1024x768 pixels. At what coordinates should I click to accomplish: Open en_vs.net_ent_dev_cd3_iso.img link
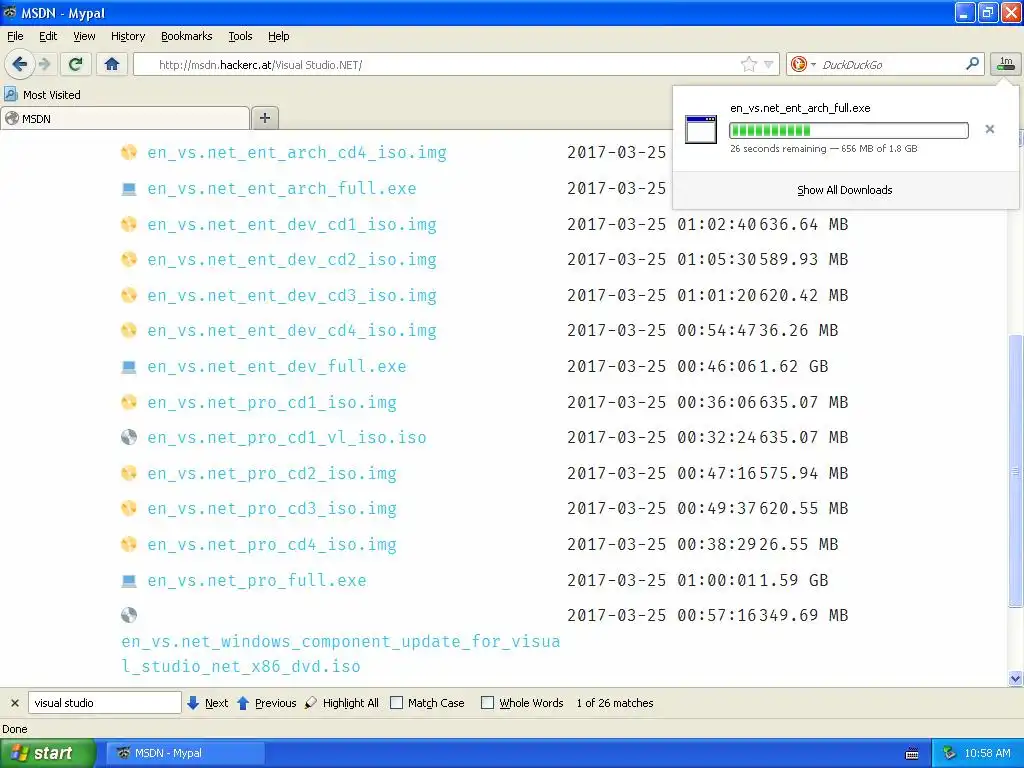[x=292, y=296]
